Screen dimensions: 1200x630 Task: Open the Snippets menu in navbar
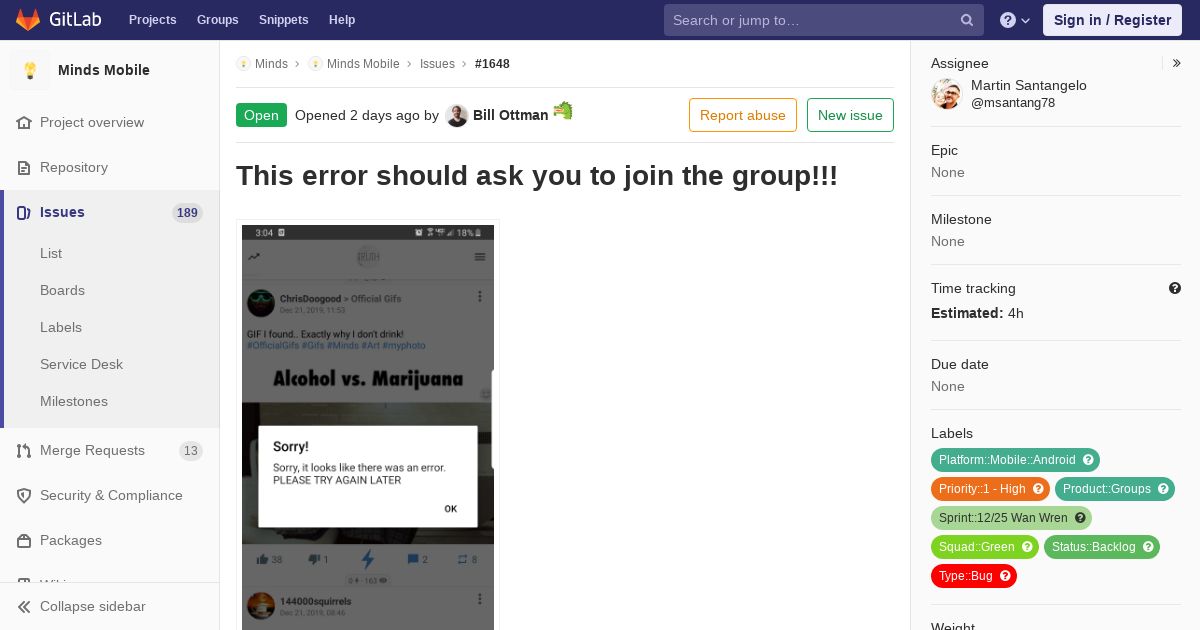click(283, 20)
